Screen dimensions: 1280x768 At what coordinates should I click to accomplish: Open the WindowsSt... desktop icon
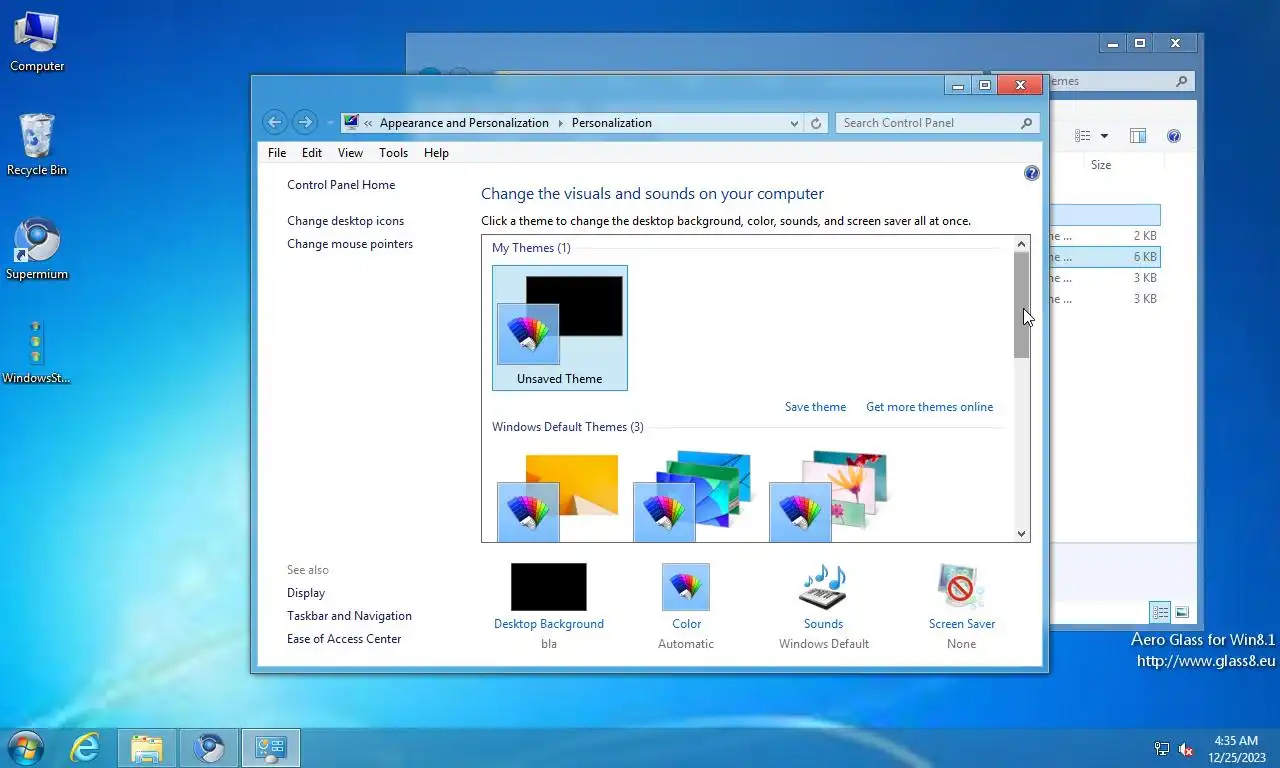[36, 352]
